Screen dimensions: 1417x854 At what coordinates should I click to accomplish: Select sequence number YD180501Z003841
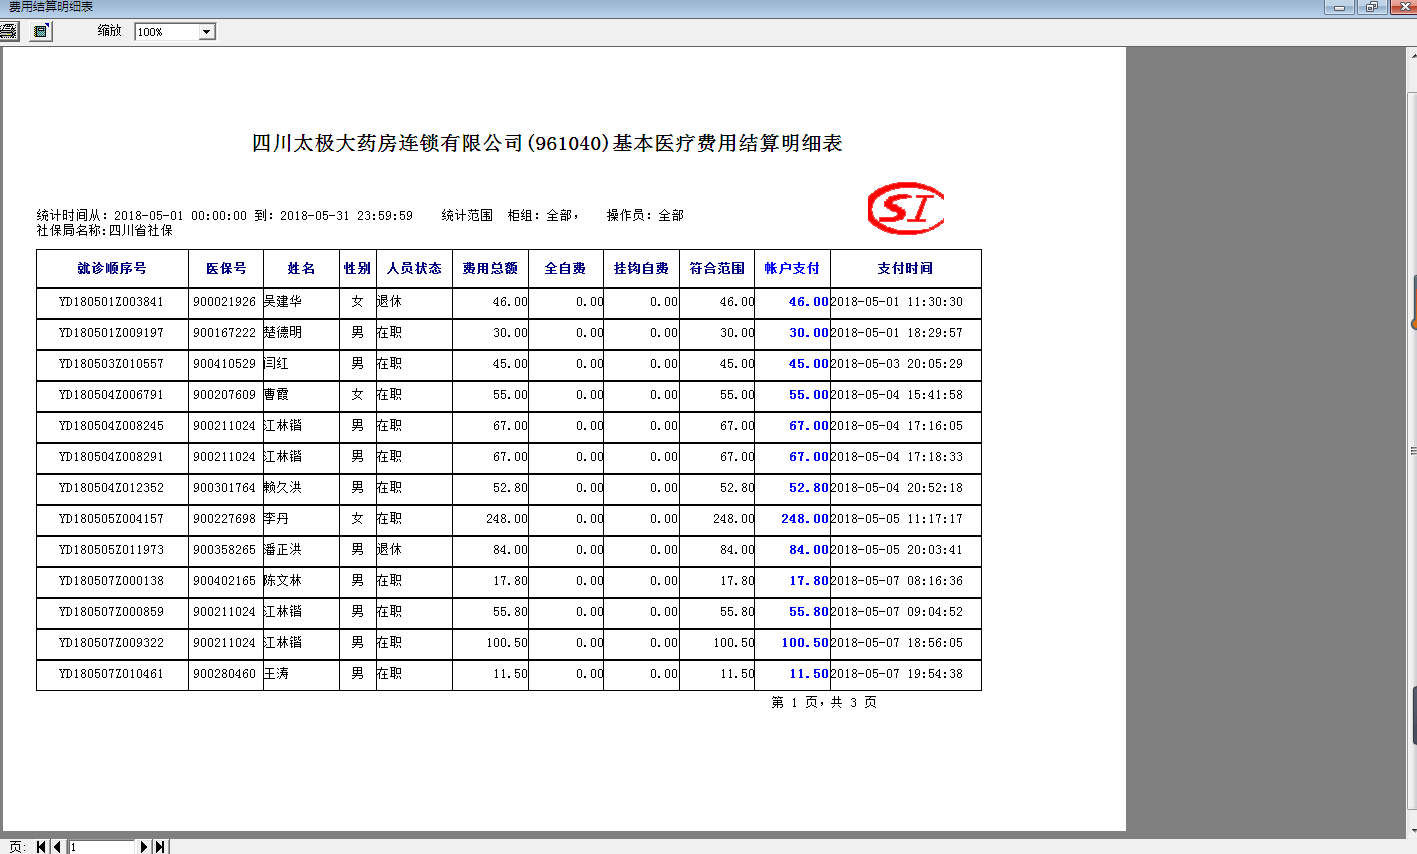[111, 302]
